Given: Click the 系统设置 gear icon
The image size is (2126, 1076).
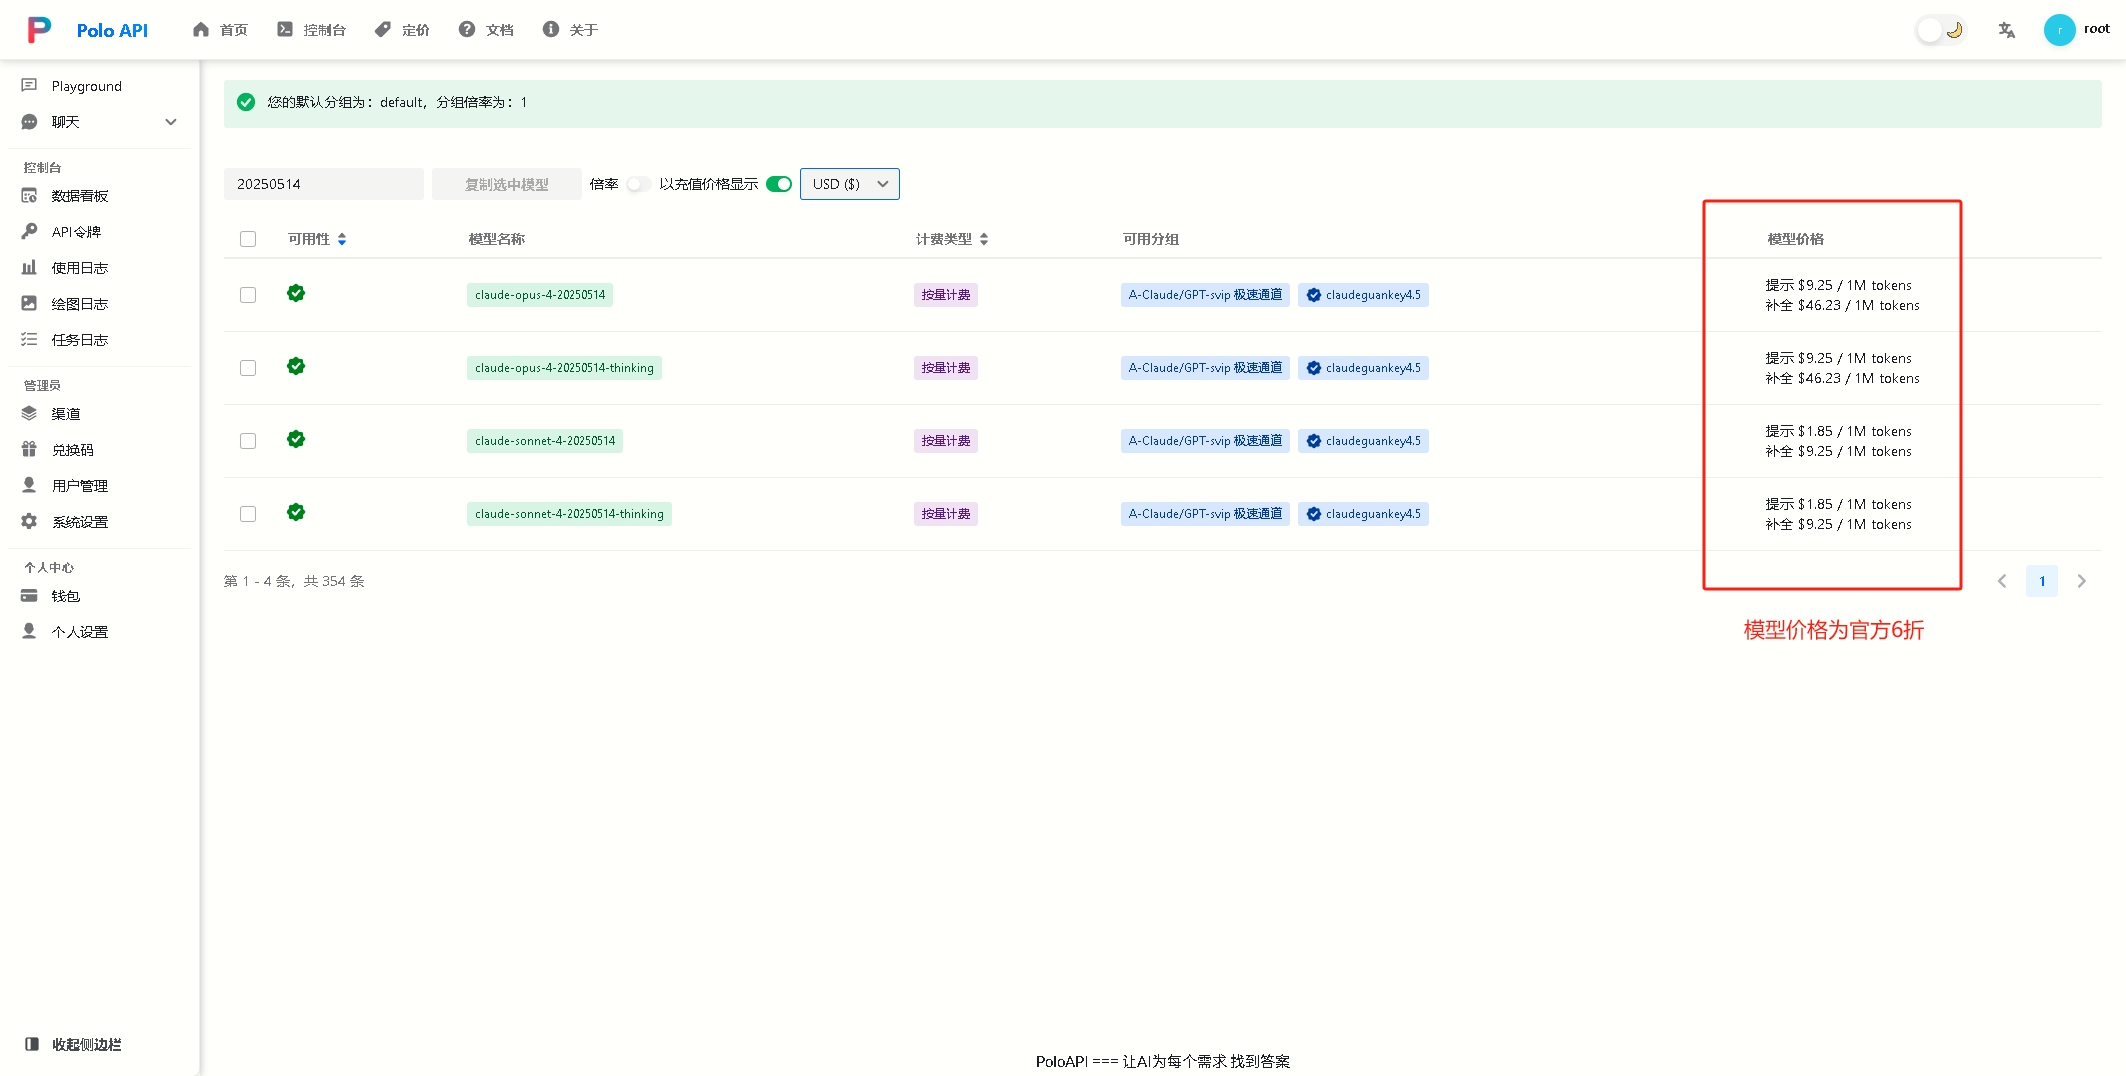Looking at the screenshot, I should tap(29, 521).
